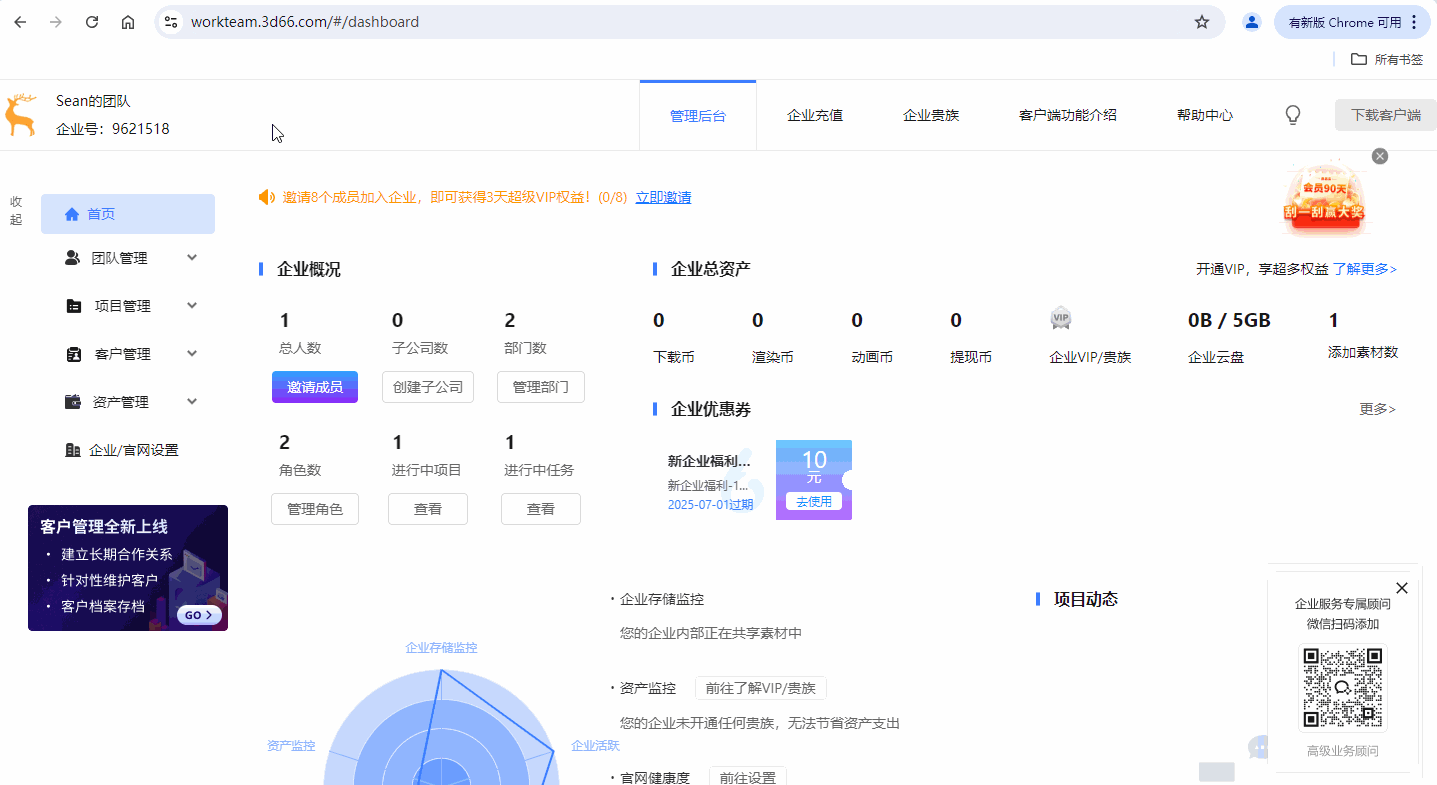Expand the 项目管理 submenu chevron
Viewport: 1437px width, 785px height.
[x=192, y=305]
